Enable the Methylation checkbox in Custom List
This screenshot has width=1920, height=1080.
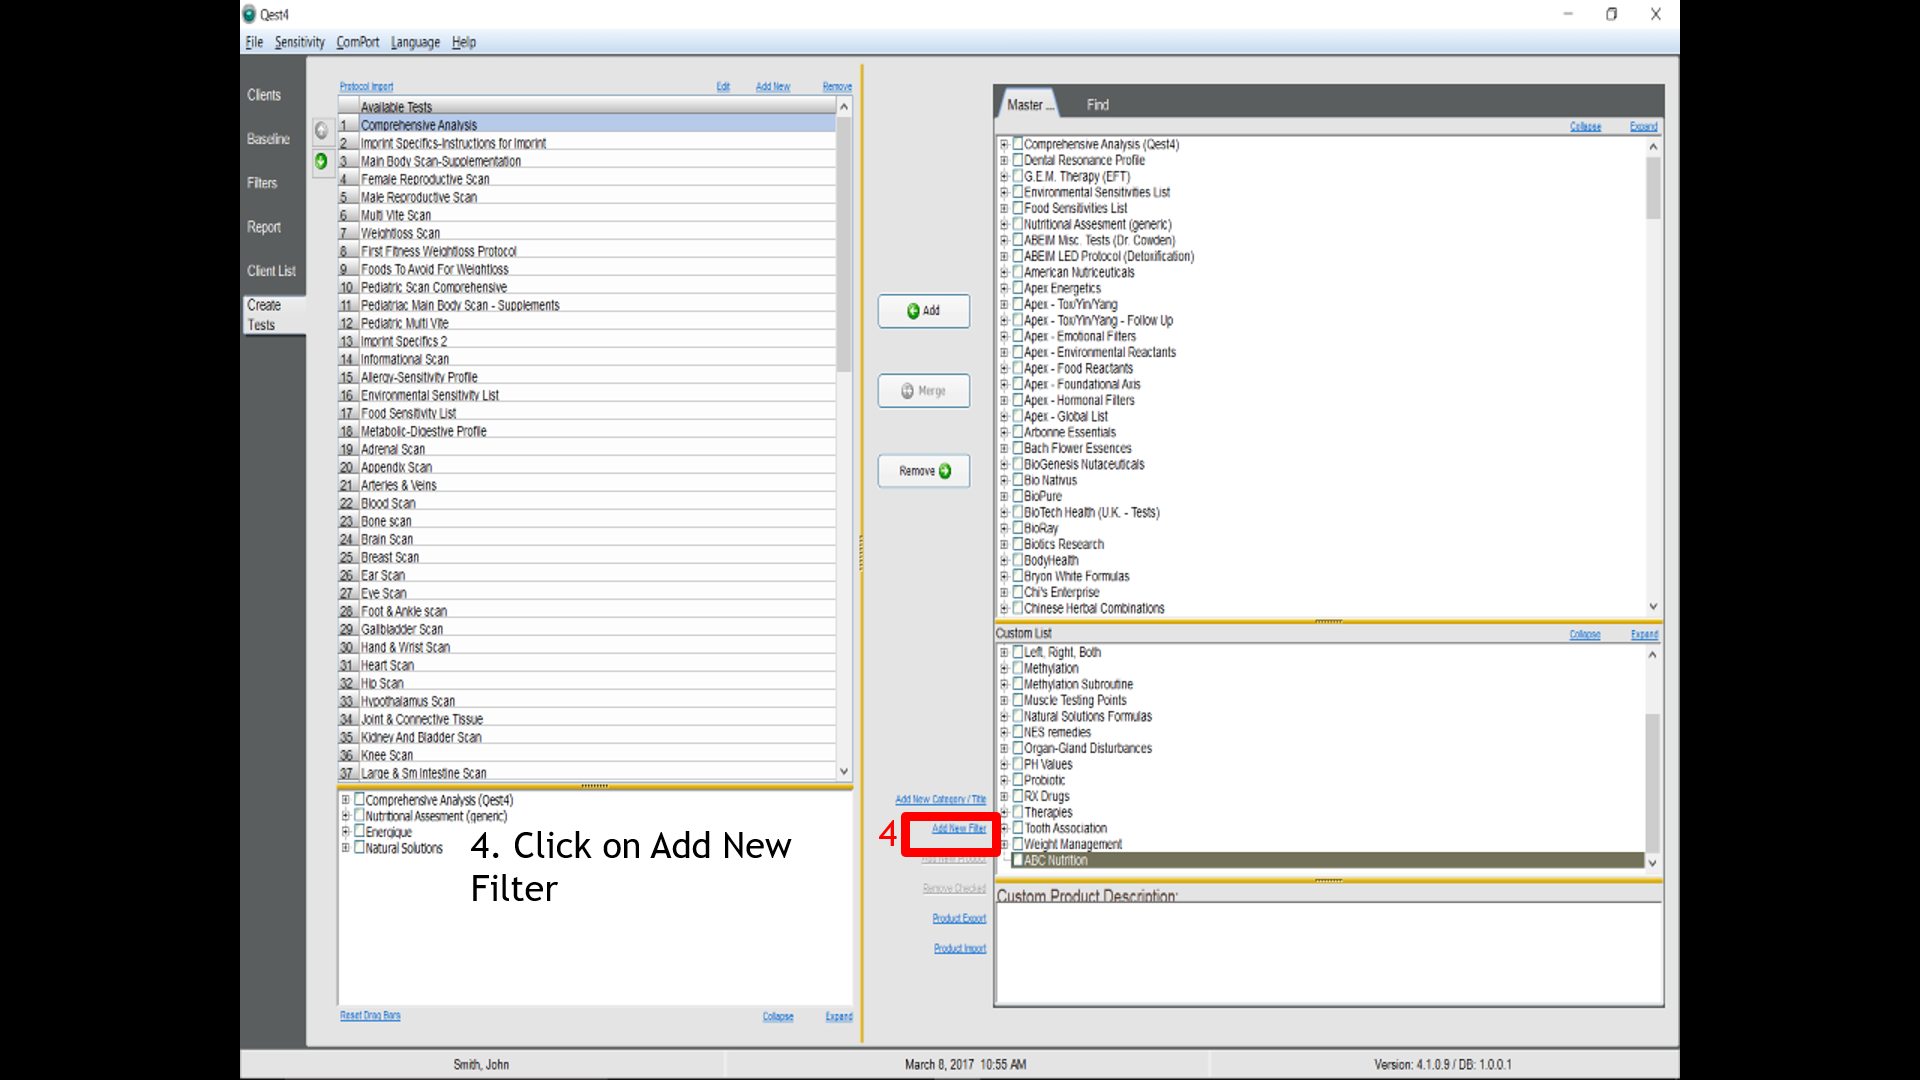(1018, 668)
